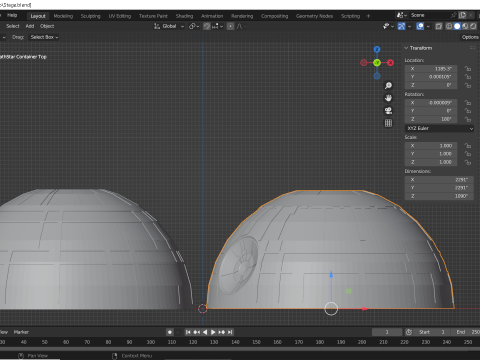Open the Select Box drag dropdown

[44, 37]
